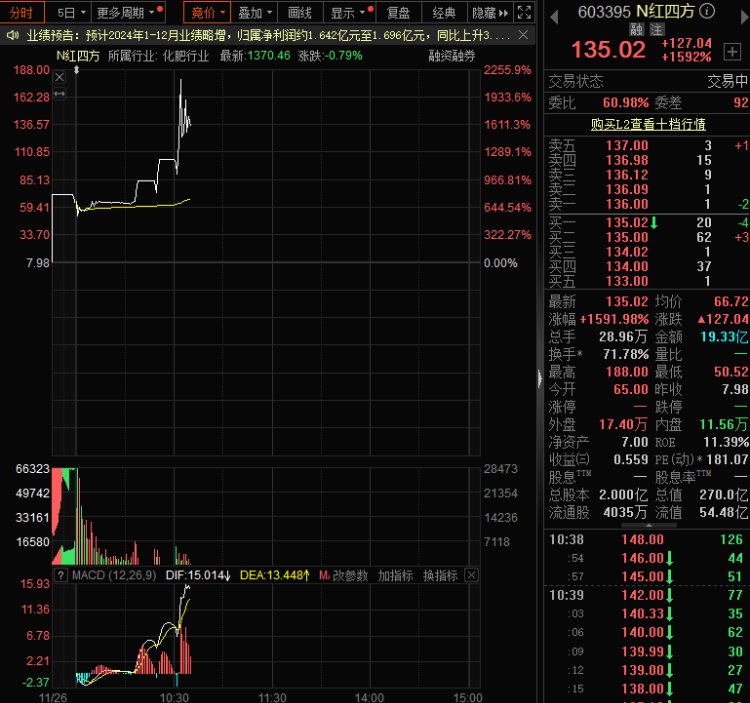Click the vertical cursor marker icon
750x703 pixels.
point(76,70)
